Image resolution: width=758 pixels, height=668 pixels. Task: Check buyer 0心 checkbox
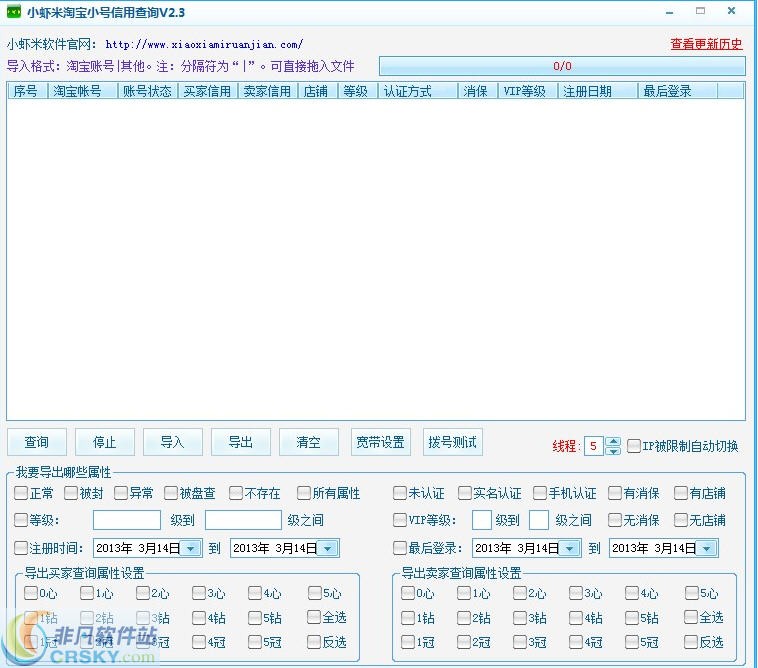point(31,593)
